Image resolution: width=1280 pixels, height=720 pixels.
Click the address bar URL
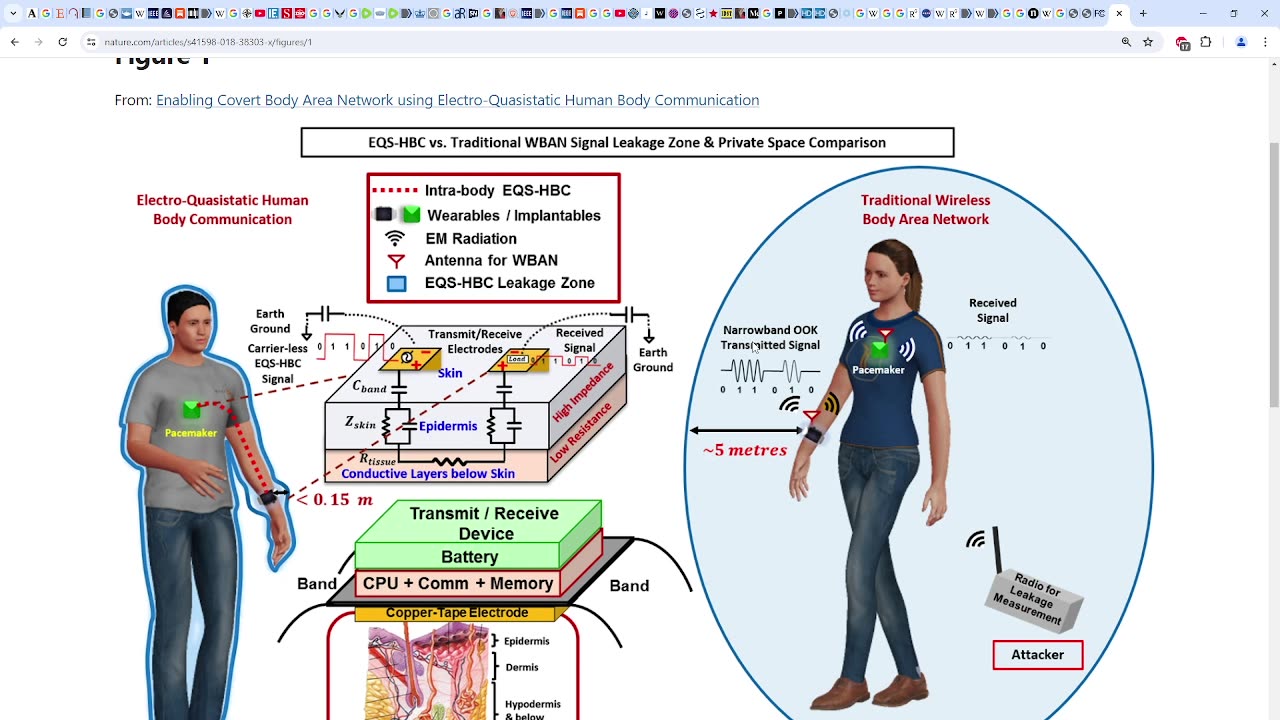[x=208, y=42]
